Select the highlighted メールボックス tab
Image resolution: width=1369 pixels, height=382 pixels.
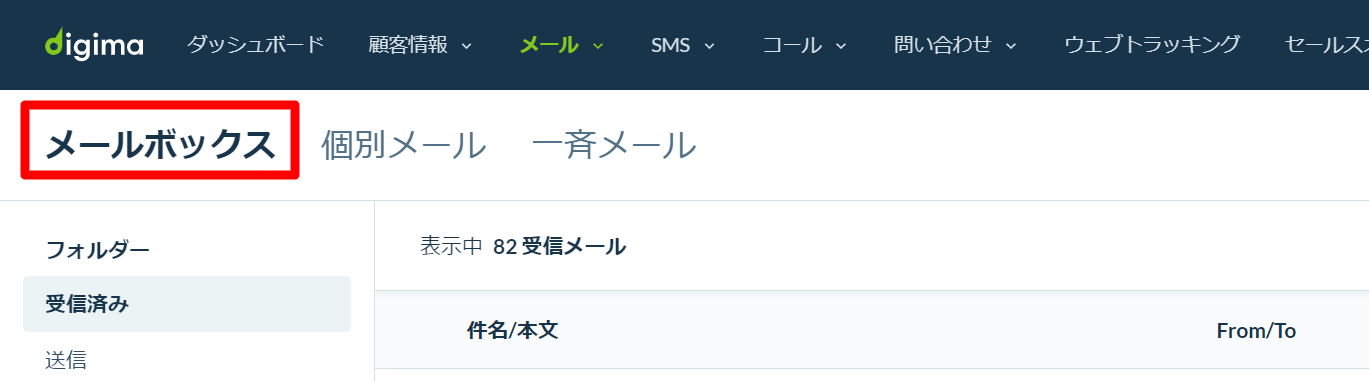(160, 146)
